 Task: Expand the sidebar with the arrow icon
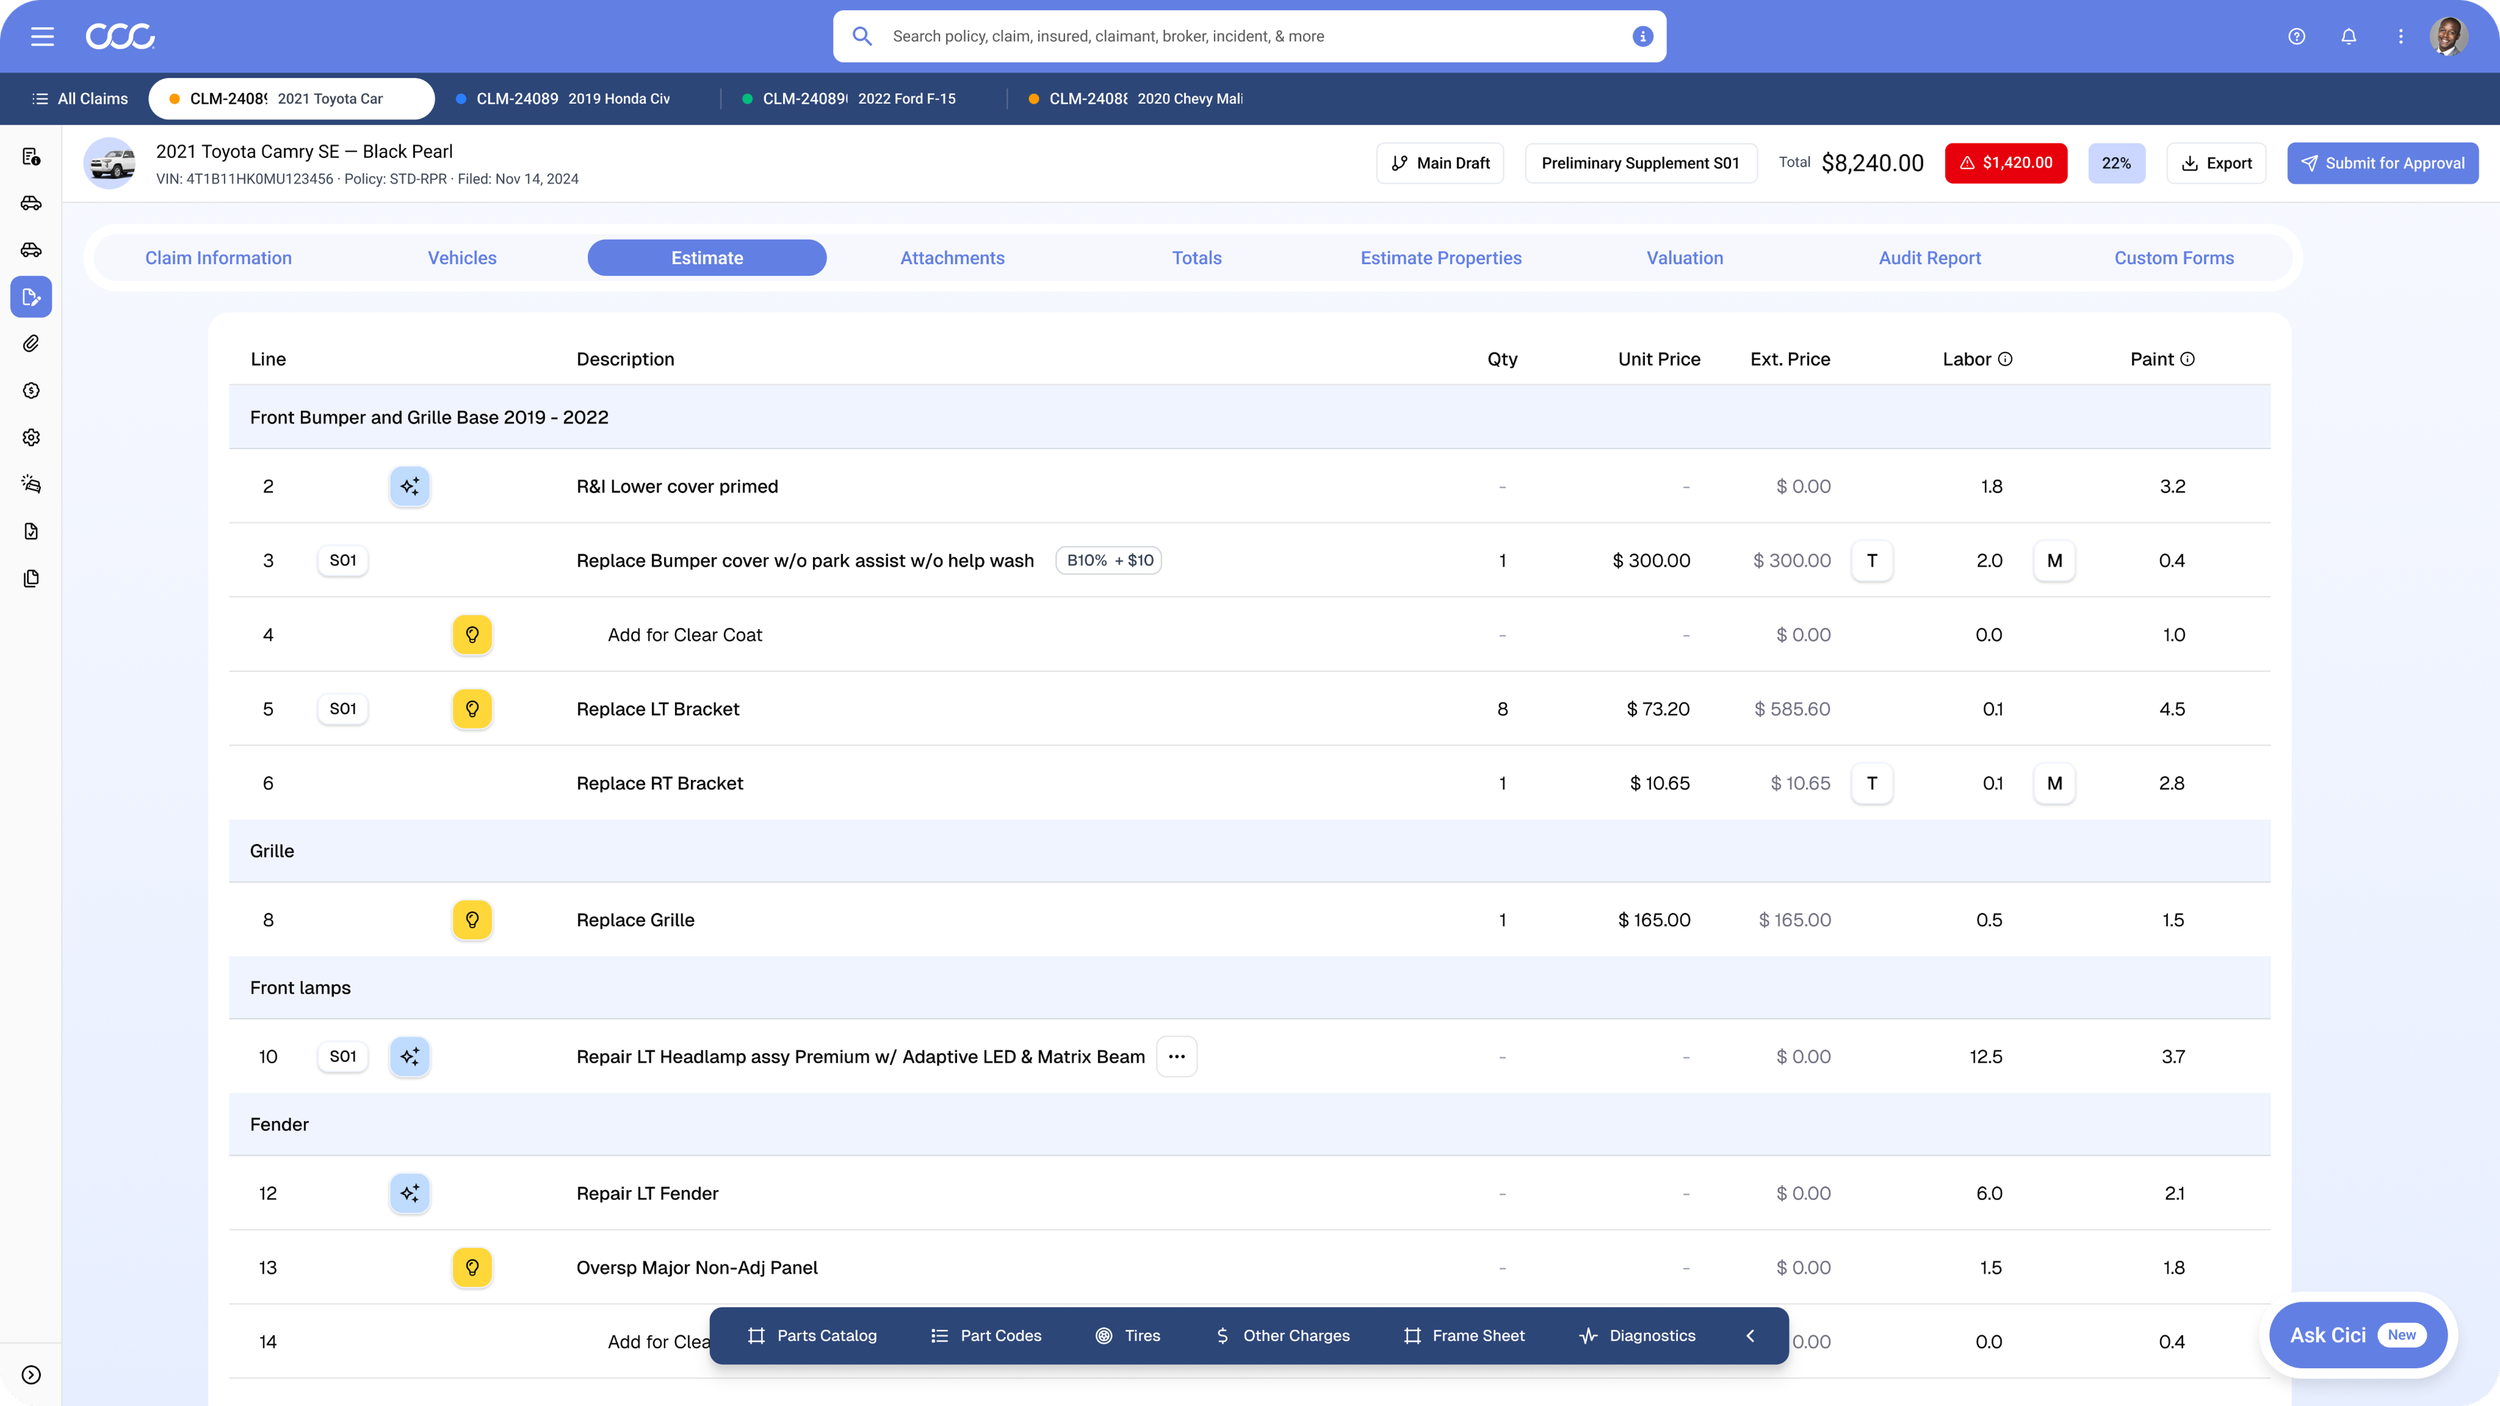click(31, 1375)
